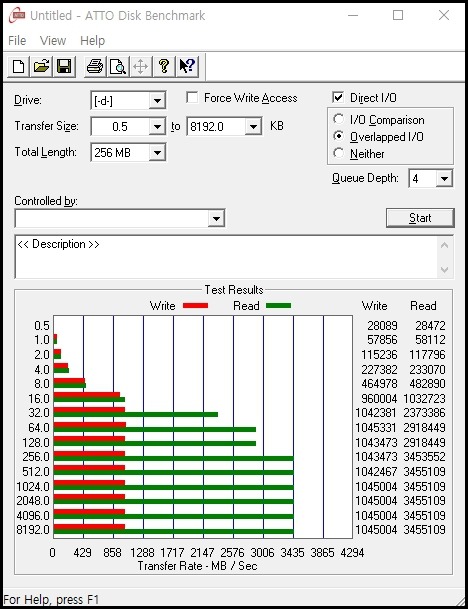Uncheck the Direct I/O checkbox
The width and height of the screenshot is (468, 609).
point(338,97)
